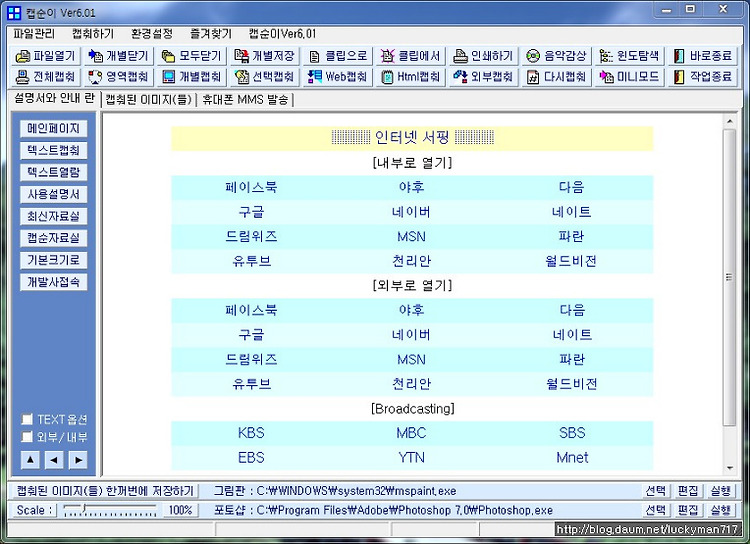This screenshot has height=544, width=750.
Task: Click 선택 button in 그림판 row
Action: click(655, 491)
